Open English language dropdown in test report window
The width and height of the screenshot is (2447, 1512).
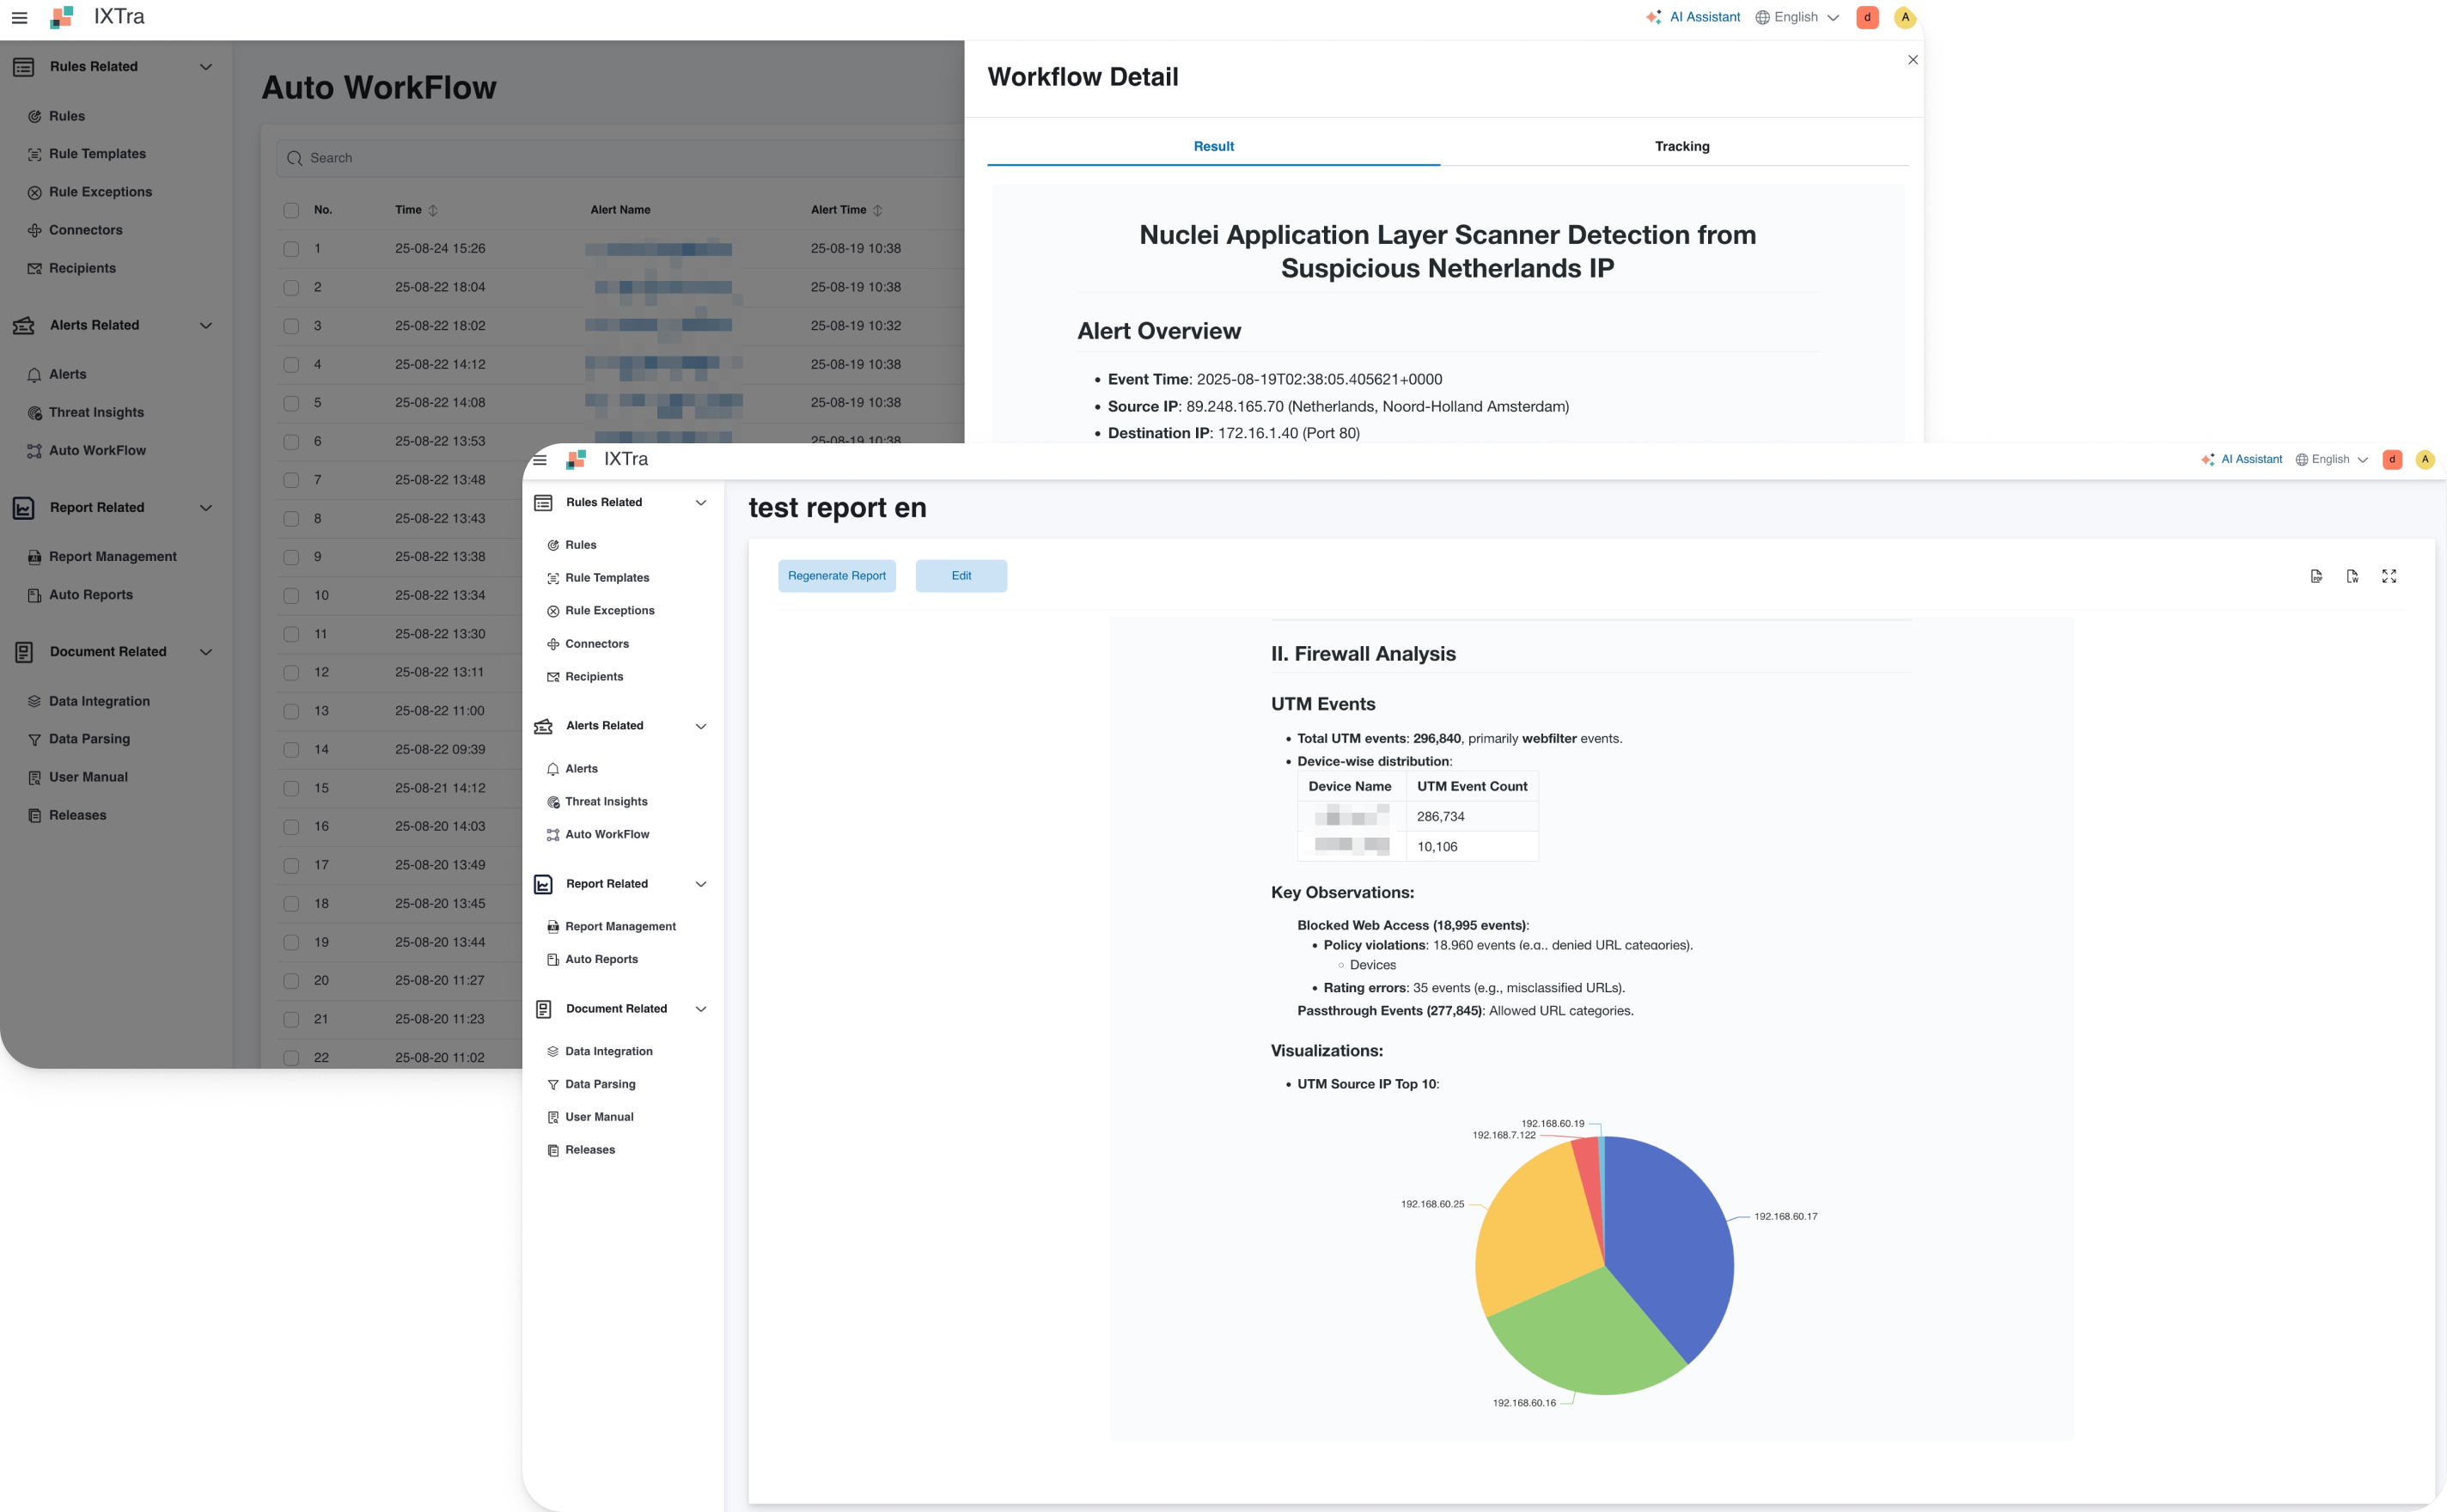2331,460
